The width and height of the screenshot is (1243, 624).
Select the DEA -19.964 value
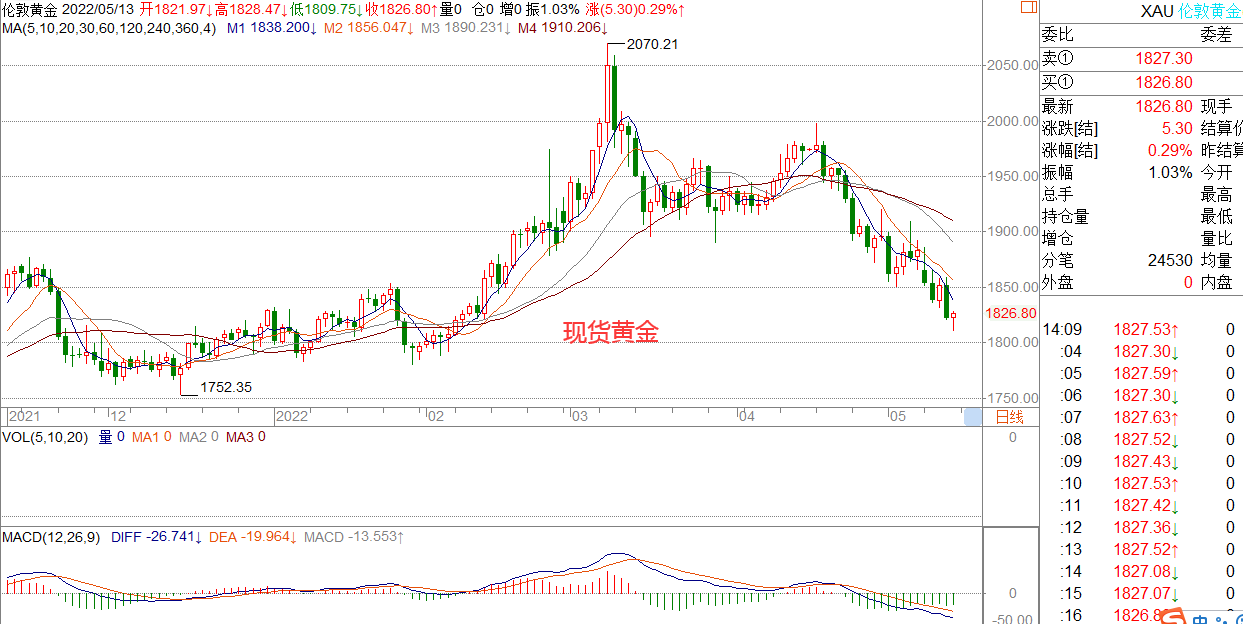pos(254,537)
